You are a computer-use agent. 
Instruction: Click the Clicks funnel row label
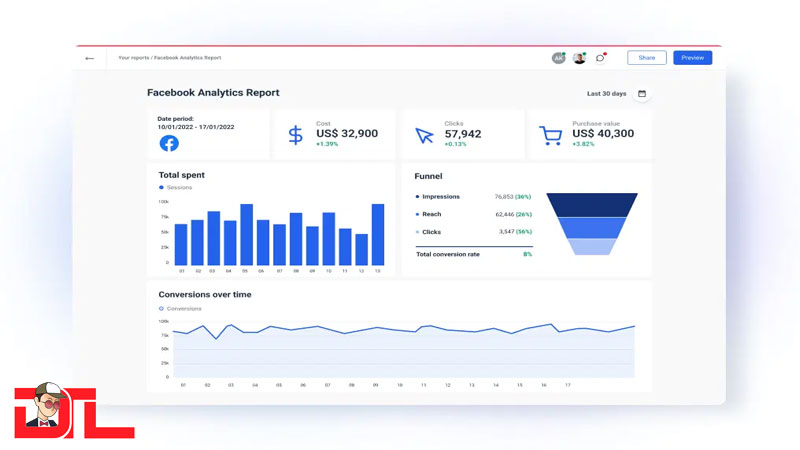click(x=432, y=232)
